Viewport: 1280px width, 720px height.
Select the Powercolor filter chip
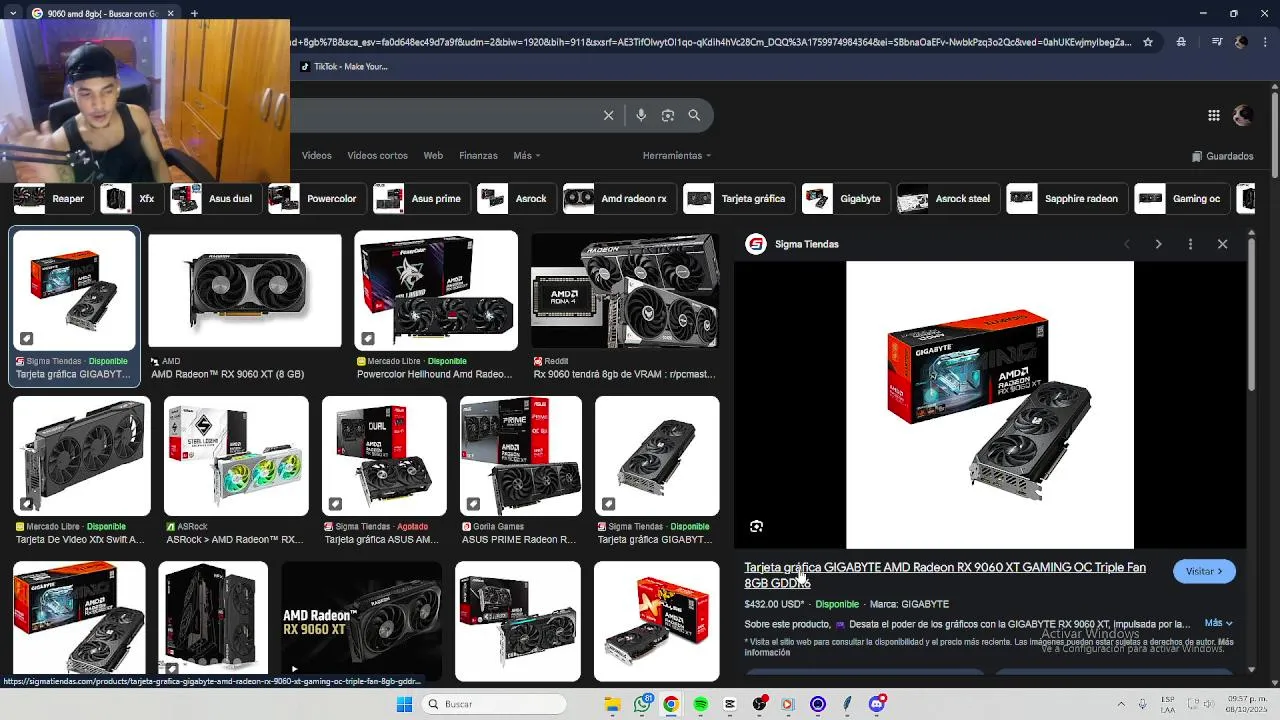tap(315, 199)
